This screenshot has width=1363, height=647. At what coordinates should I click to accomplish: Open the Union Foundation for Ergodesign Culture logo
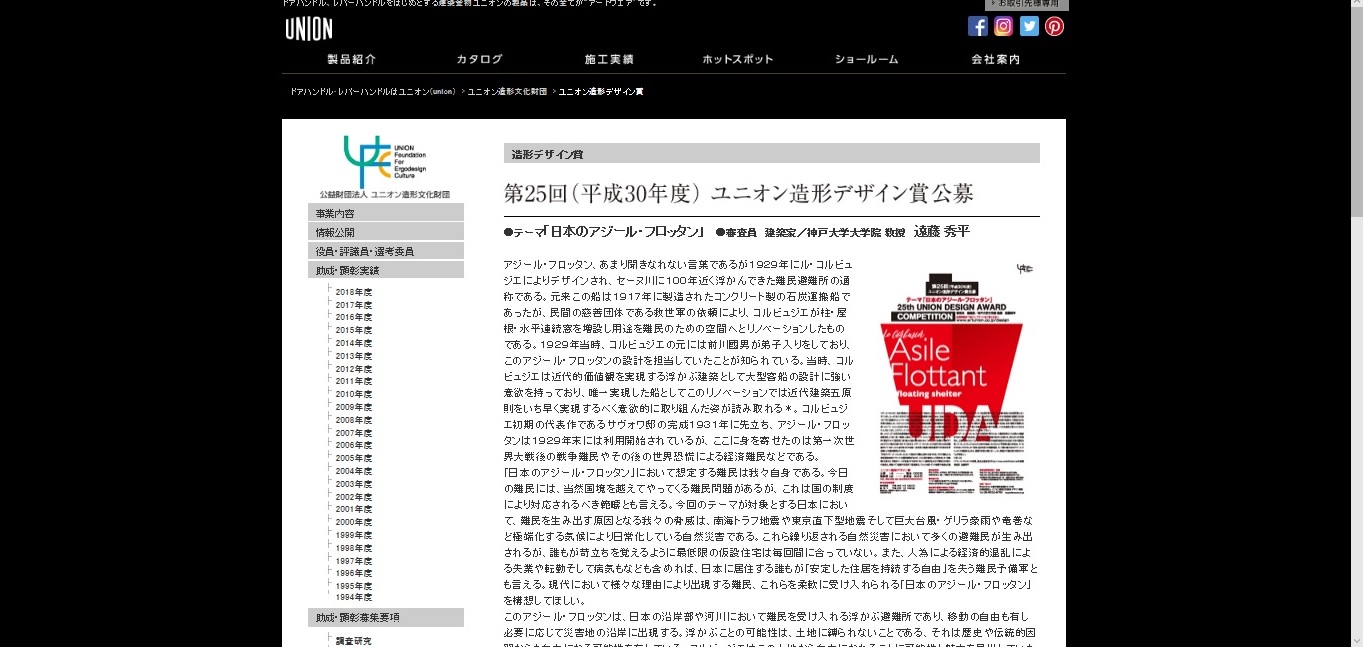386,167
